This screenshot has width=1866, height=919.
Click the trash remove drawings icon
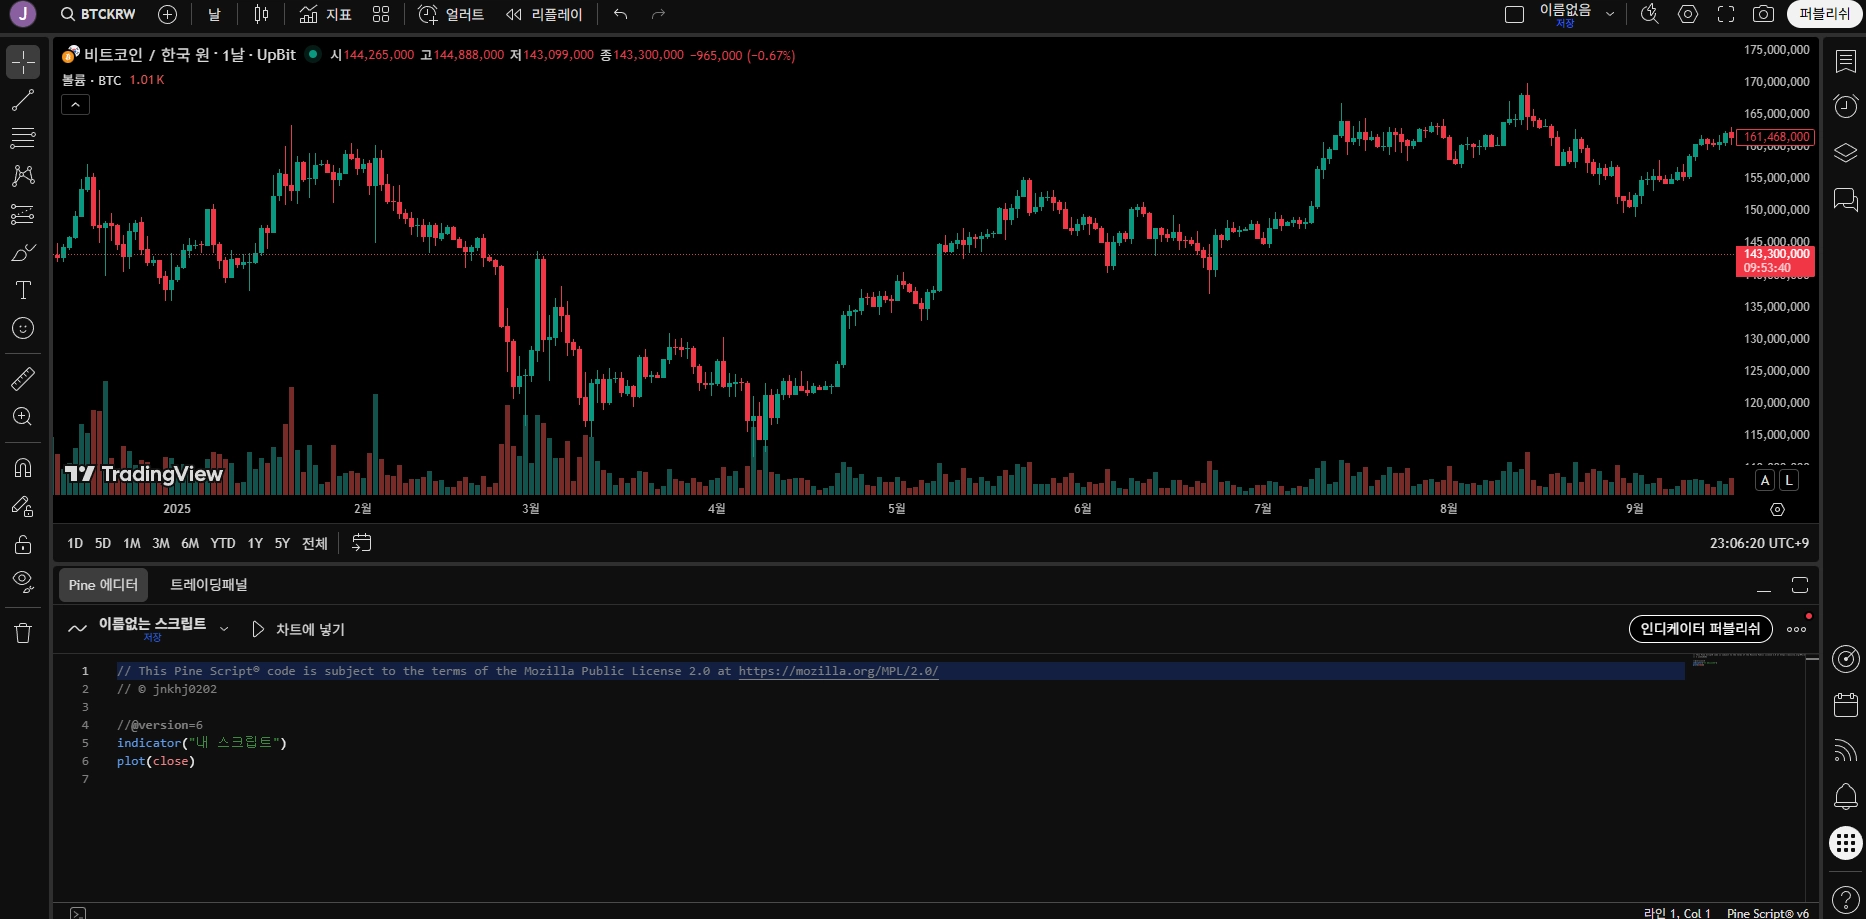tap(23, 633)
